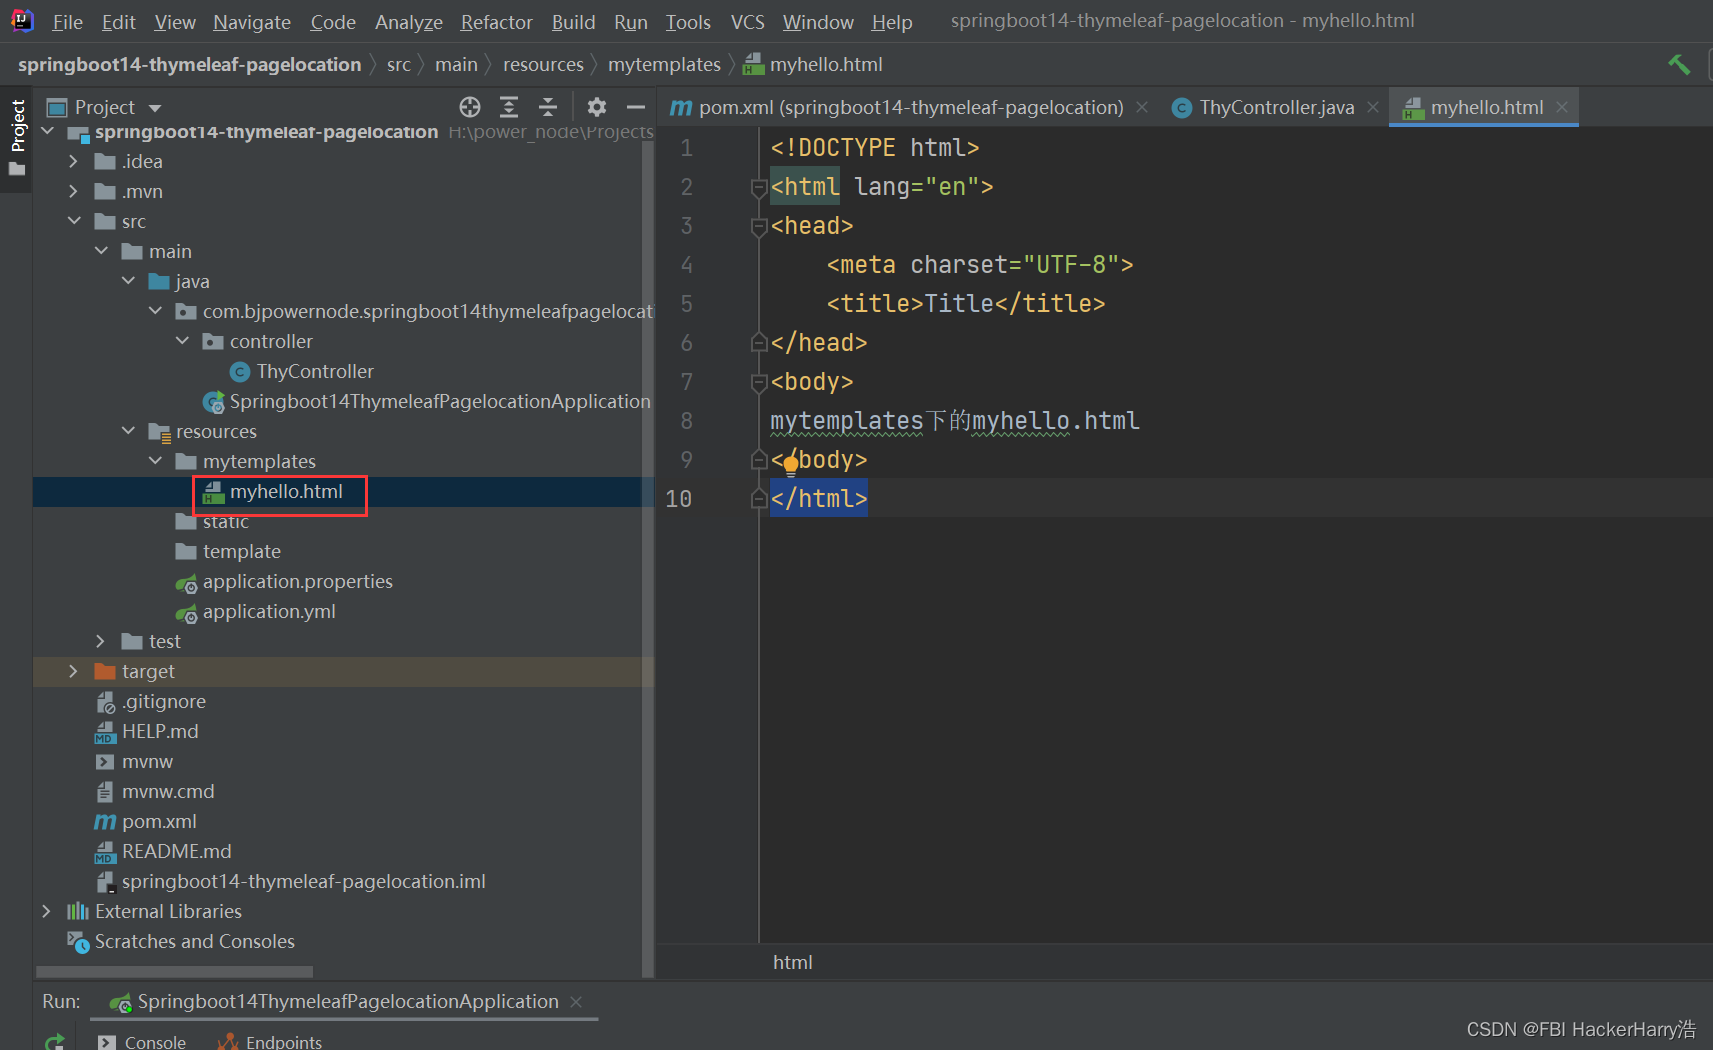Collapse the java folder
Screen dimensions: 1713x1050
pos(127,281)
